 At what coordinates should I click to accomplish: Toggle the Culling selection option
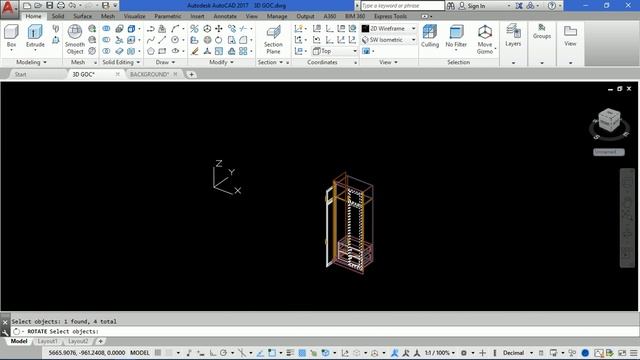click(x=430, y=36)
